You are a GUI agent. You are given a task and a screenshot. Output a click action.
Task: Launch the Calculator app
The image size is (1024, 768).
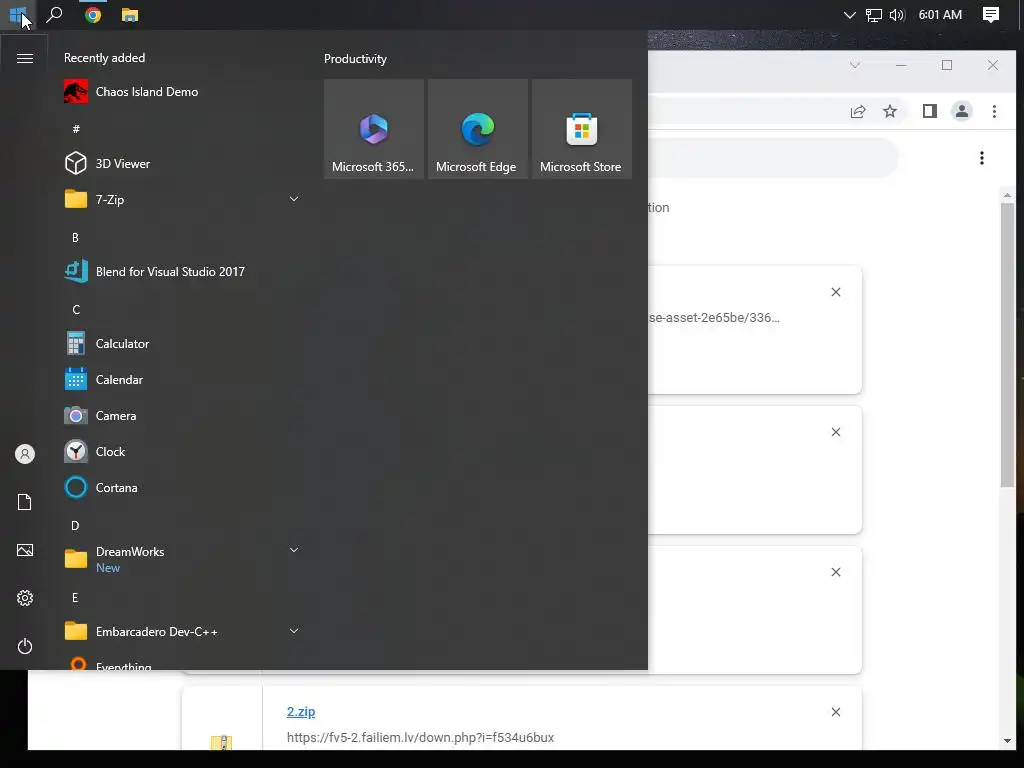click(182, 344)
